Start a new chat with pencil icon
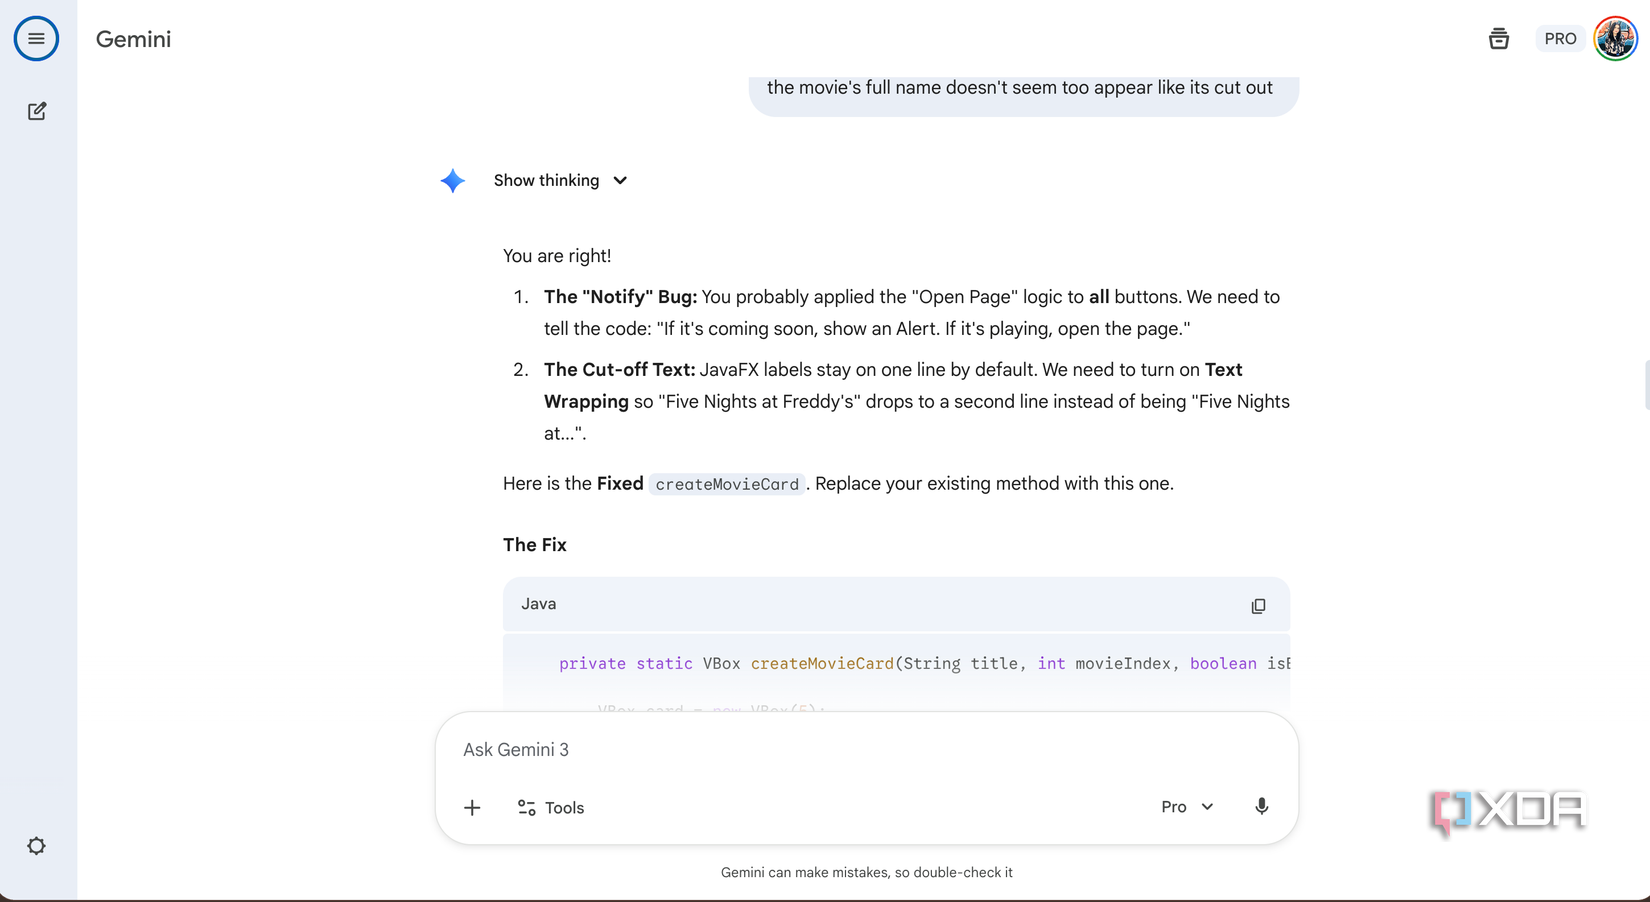This screenshot has height=902, width=1650. (x=37, y=111)
